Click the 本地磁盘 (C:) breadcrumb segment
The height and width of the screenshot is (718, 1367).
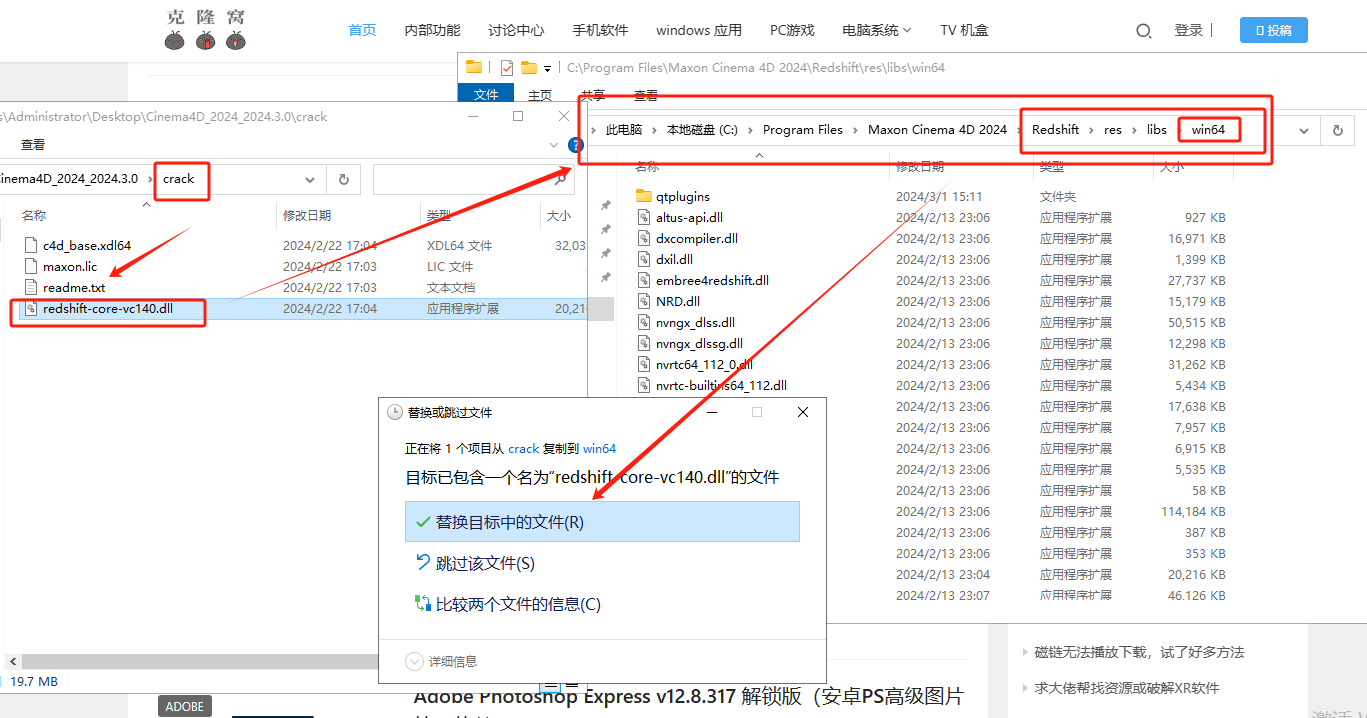point(702,130)
